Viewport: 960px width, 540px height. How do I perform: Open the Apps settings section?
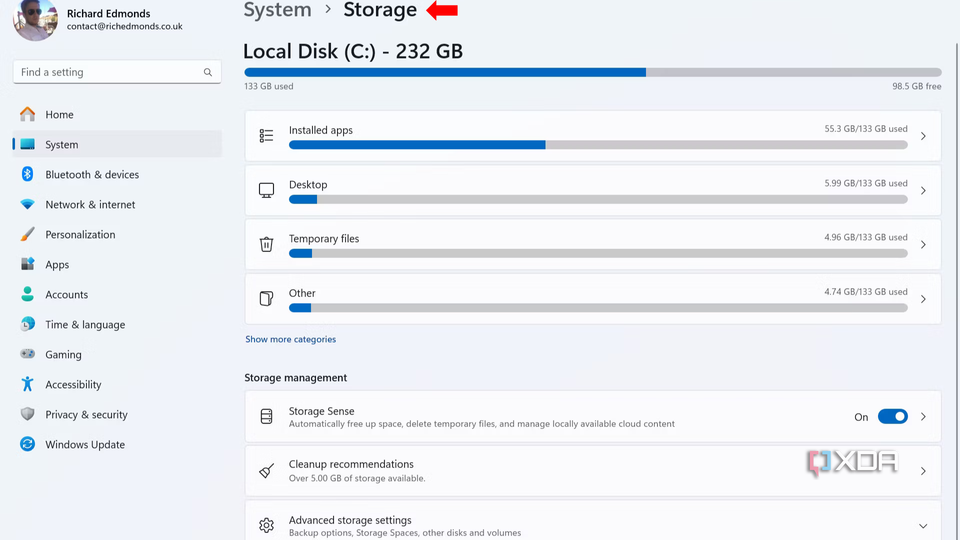pyautogui.click(x=57, y=265)
